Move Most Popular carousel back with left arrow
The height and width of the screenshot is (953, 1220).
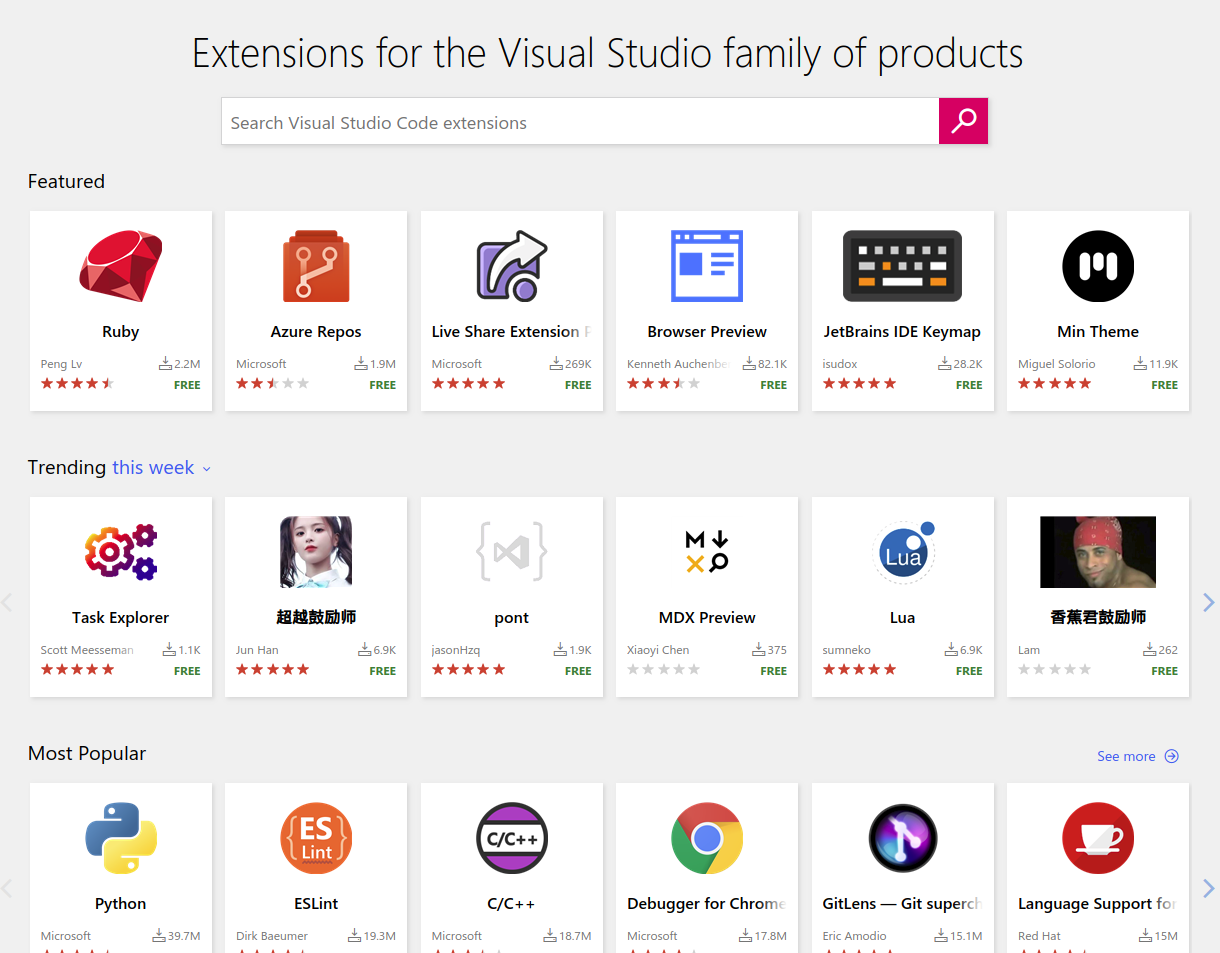(6, 888)
